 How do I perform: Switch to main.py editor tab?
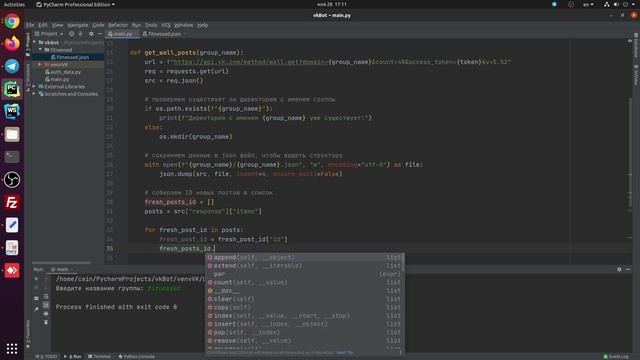[x=122, y=34]
